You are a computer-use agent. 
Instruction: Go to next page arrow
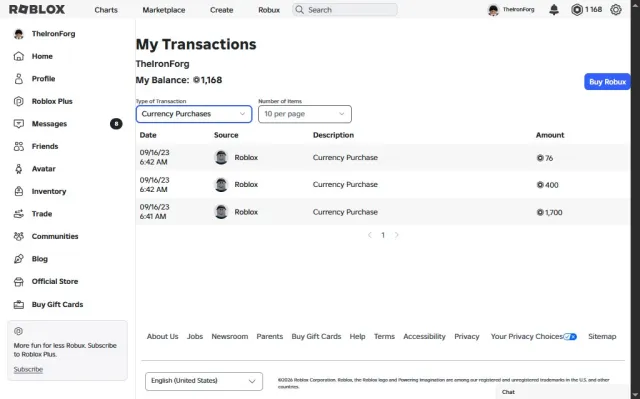(x=396, y=235)
